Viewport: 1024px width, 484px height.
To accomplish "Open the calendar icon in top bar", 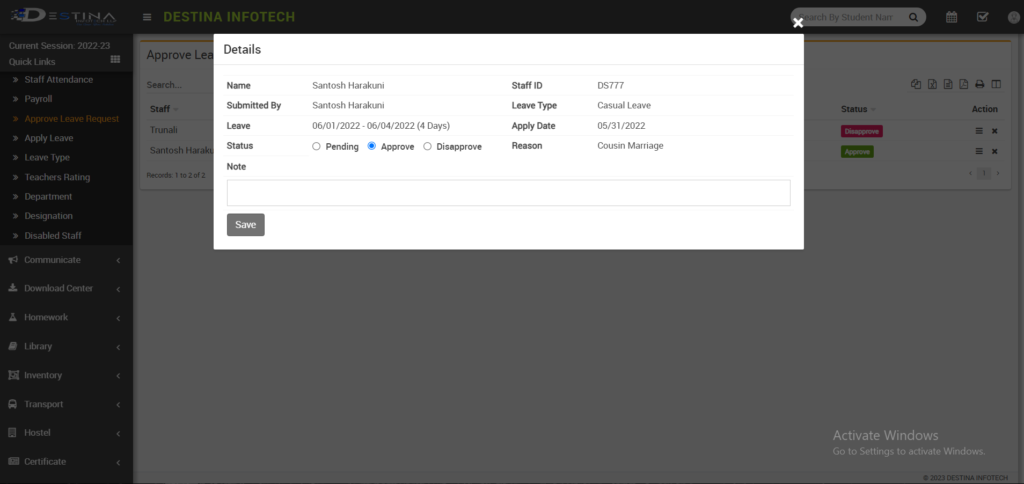I will coord(951,17).
